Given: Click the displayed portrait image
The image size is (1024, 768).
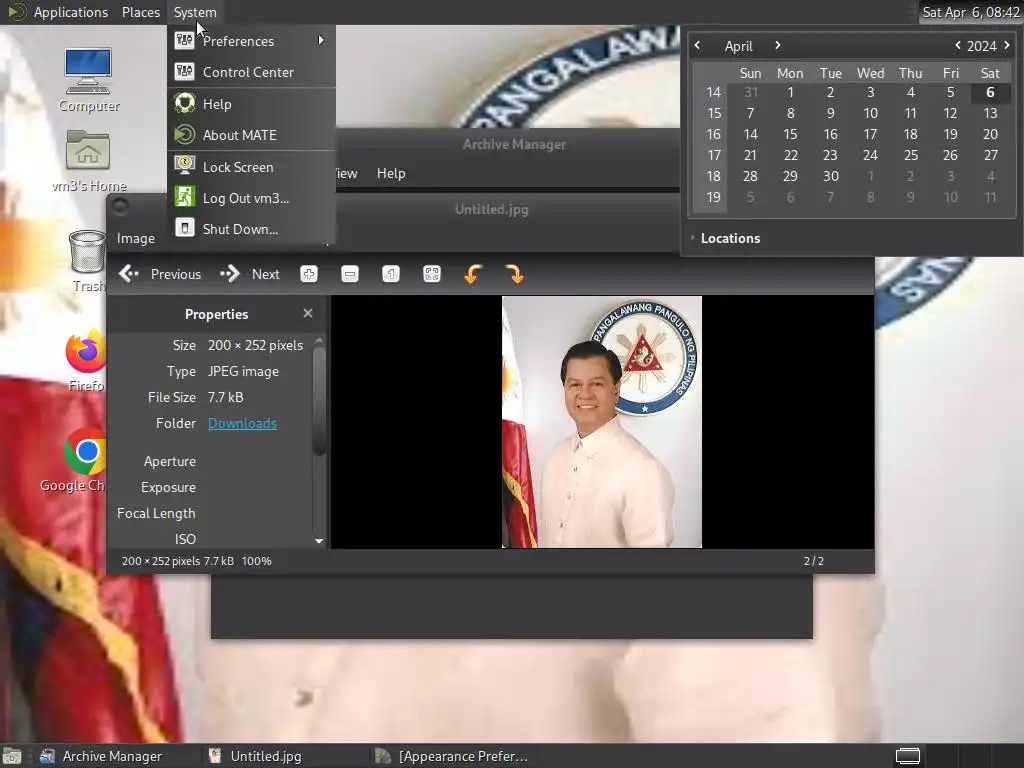Looking at the screenshot, I should pyautogui.click(x=601, y=422).
